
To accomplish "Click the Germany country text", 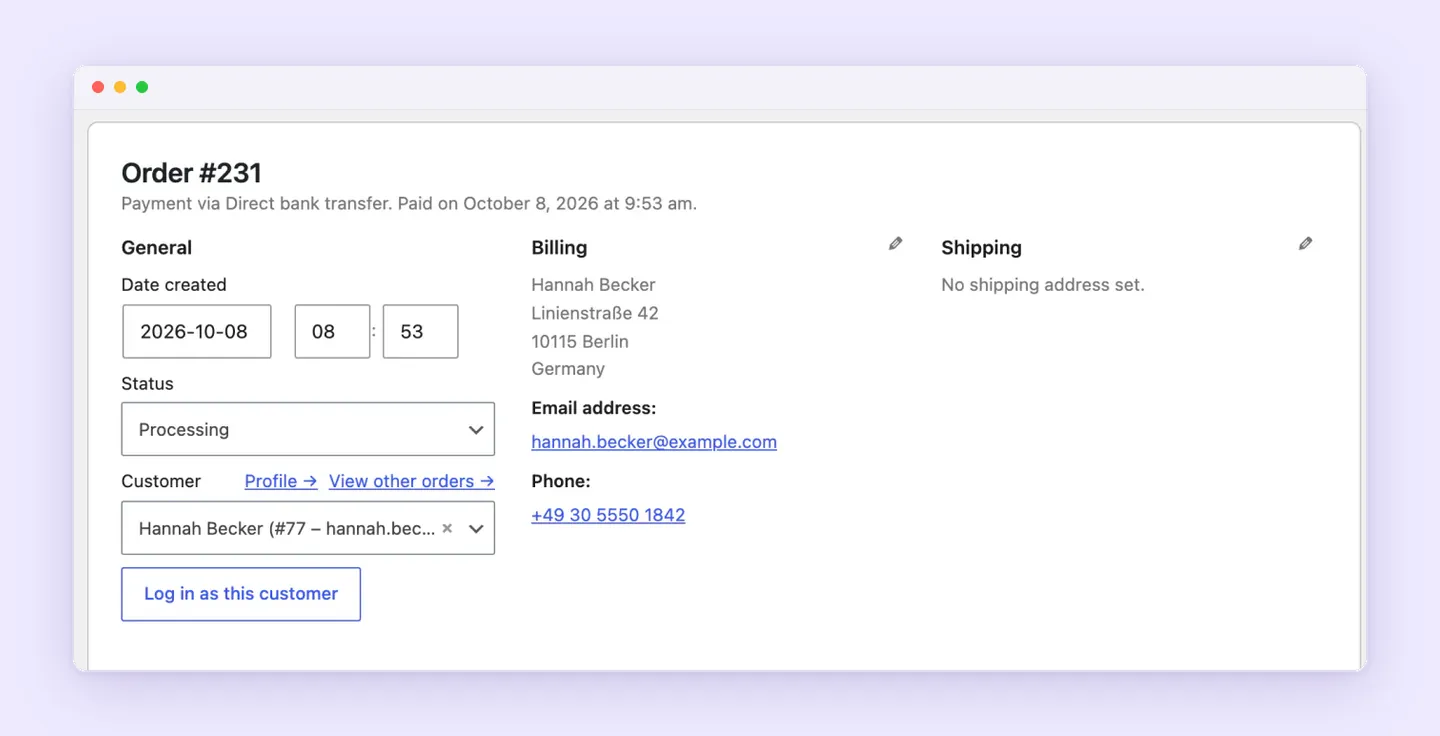I will click(x=568, y=369).
